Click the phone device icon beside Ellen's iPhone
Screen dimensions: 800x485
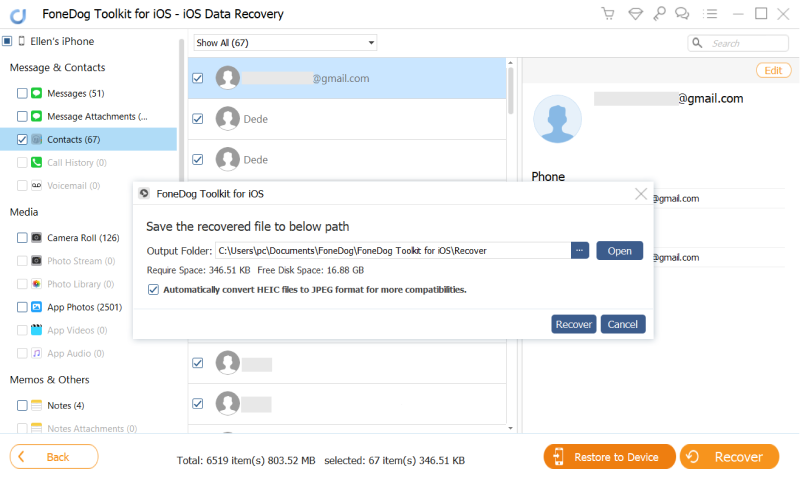click(x=21, y=41)
